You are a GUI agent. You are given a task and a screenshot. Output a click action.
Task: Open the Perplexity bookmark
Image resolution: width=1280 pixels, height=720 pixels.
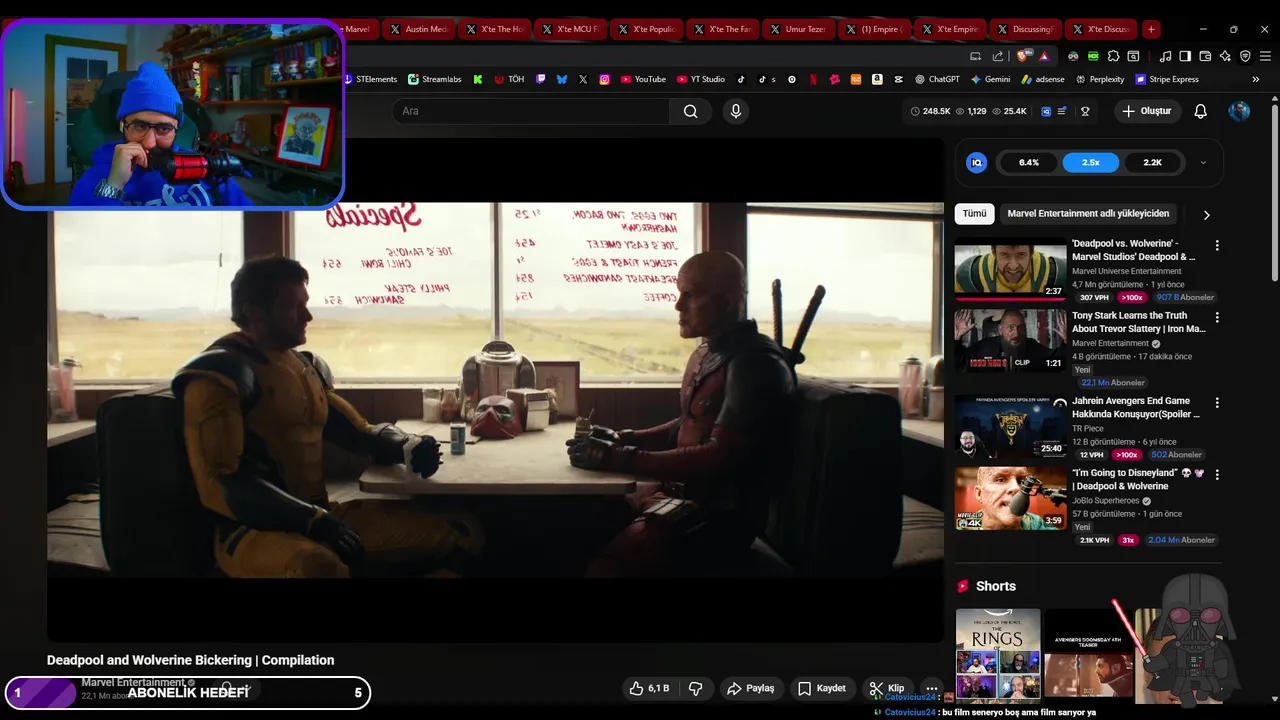[1100, 79]
